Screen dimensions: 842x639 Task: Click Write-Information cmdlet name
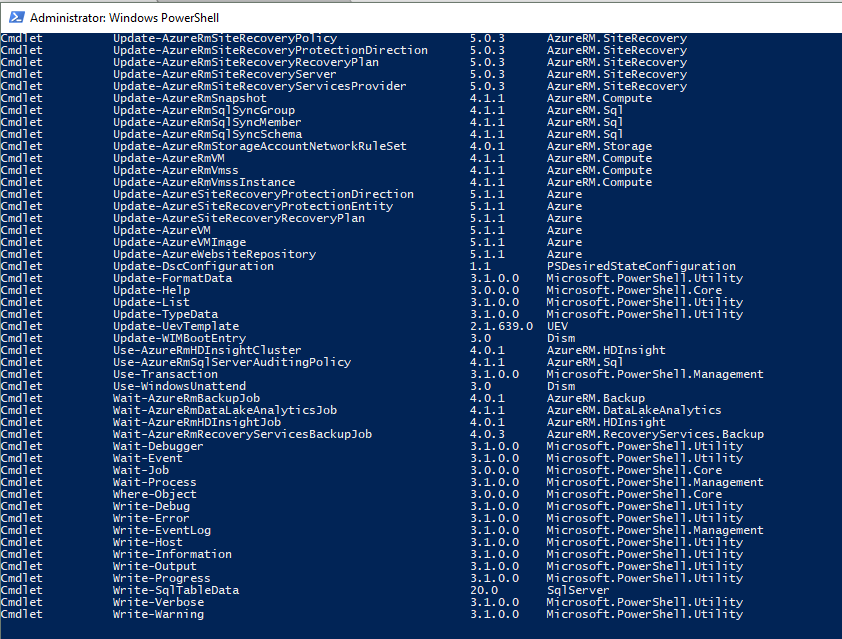pos(172,554)
